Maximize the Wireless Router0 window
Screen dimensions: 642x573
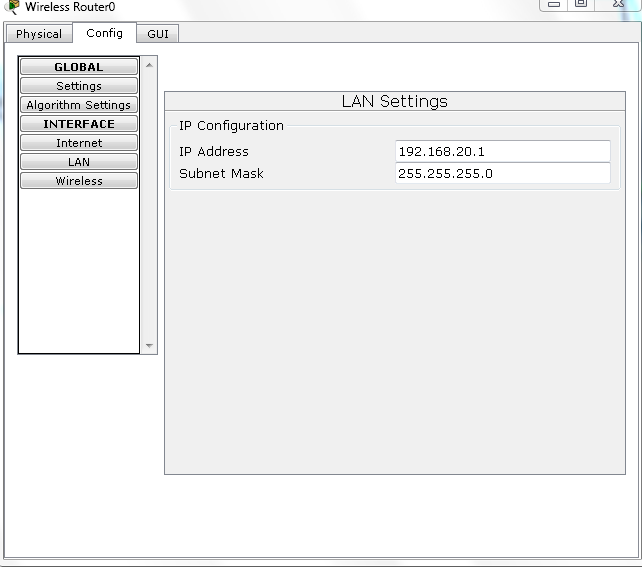coord(580,4)
